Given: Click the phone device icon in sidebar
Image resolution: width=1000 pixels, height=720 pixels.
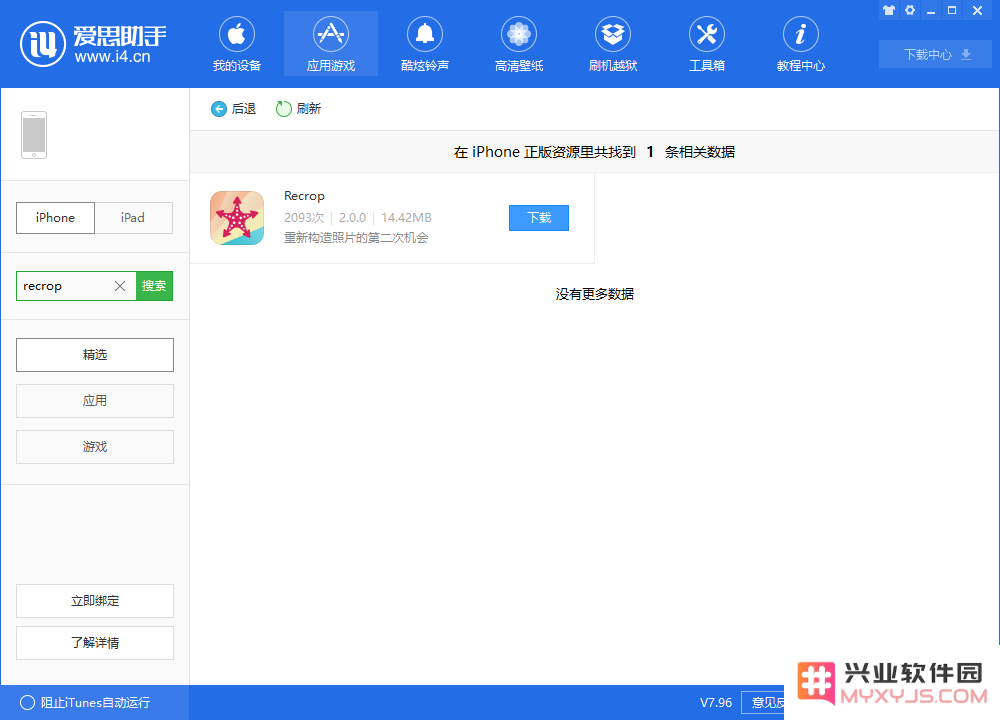Looking at the screenshot, I should 34,135.
